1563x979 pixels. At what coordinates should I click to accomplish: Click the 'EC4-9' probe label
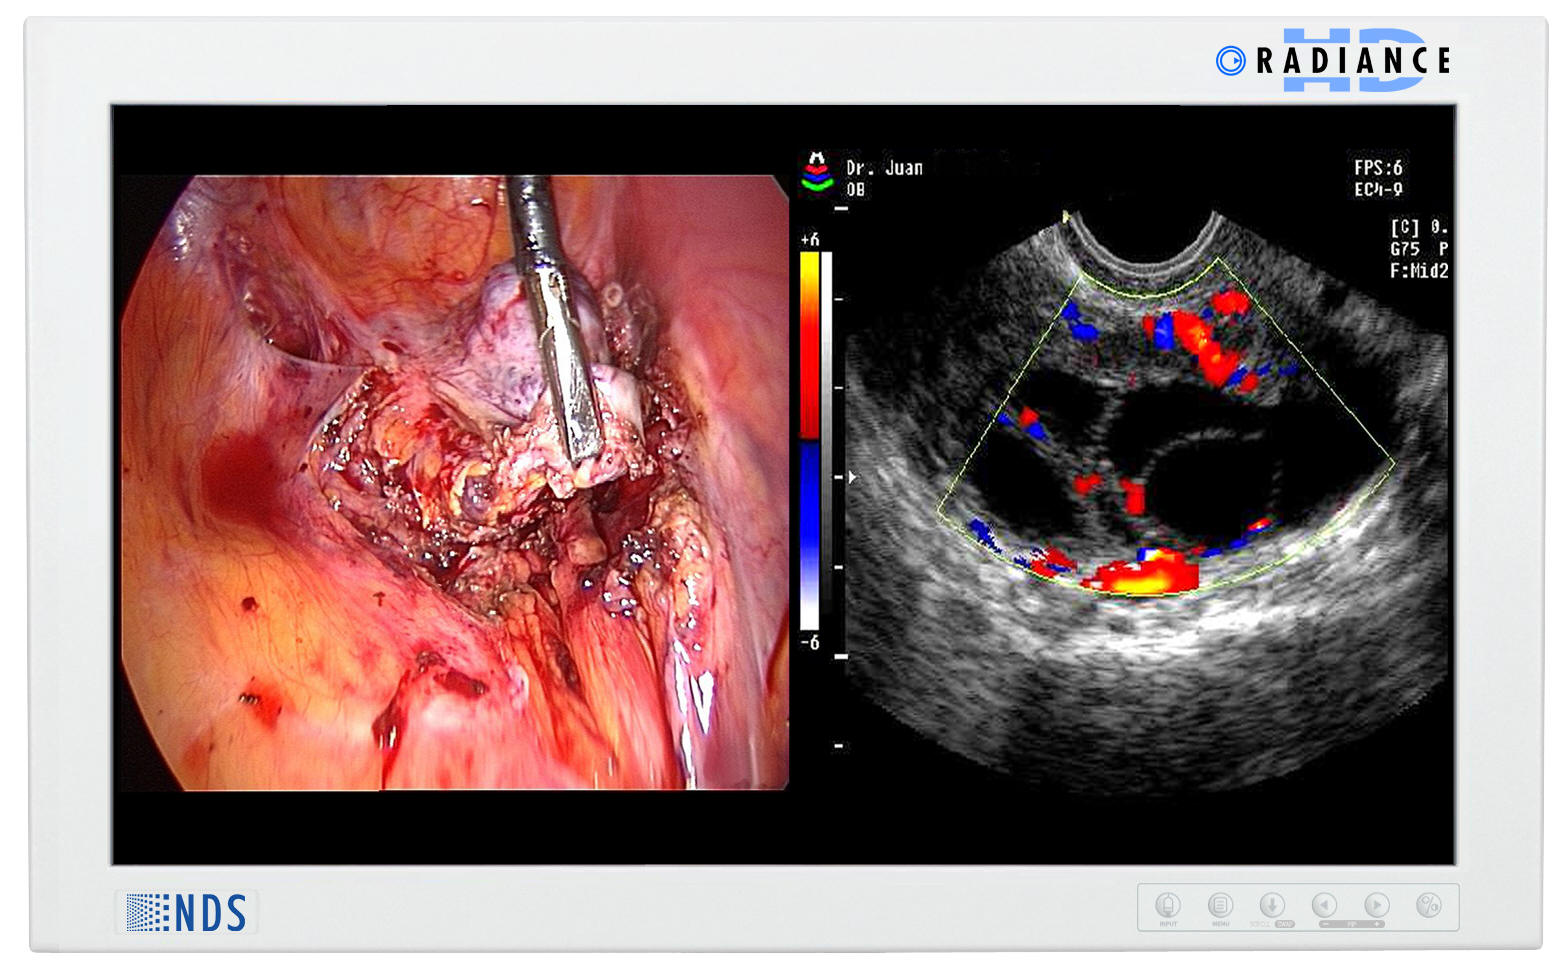[1378, 189]
